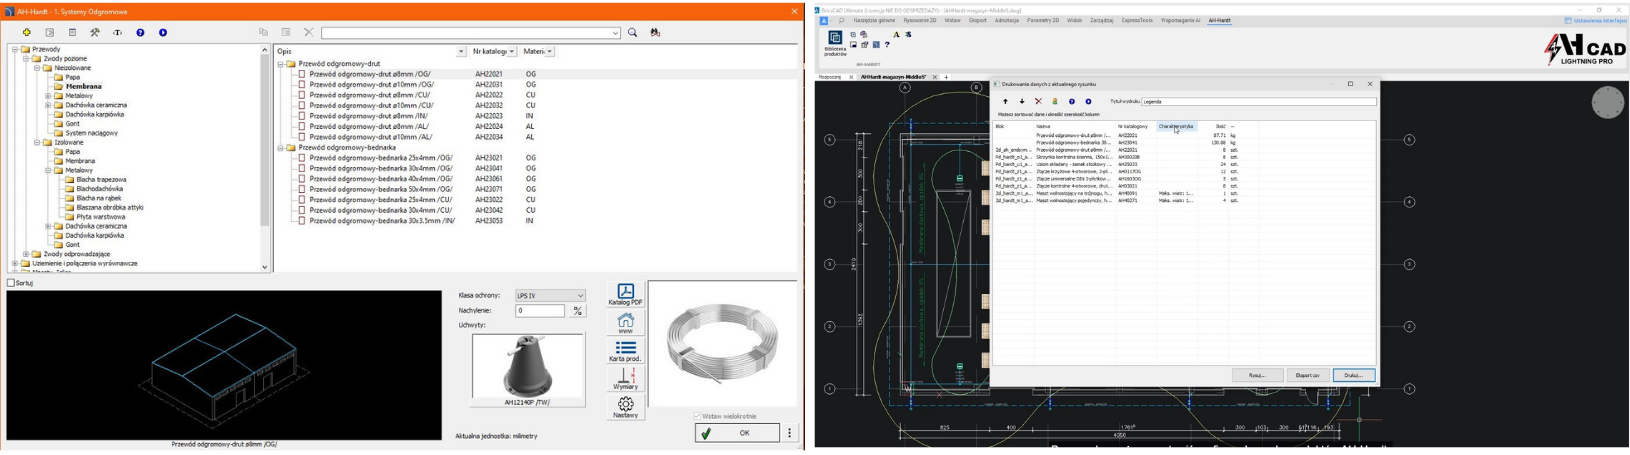Click the Wymiary dimensions icon
1630x455 pixels.
click(x=625, y=378)
